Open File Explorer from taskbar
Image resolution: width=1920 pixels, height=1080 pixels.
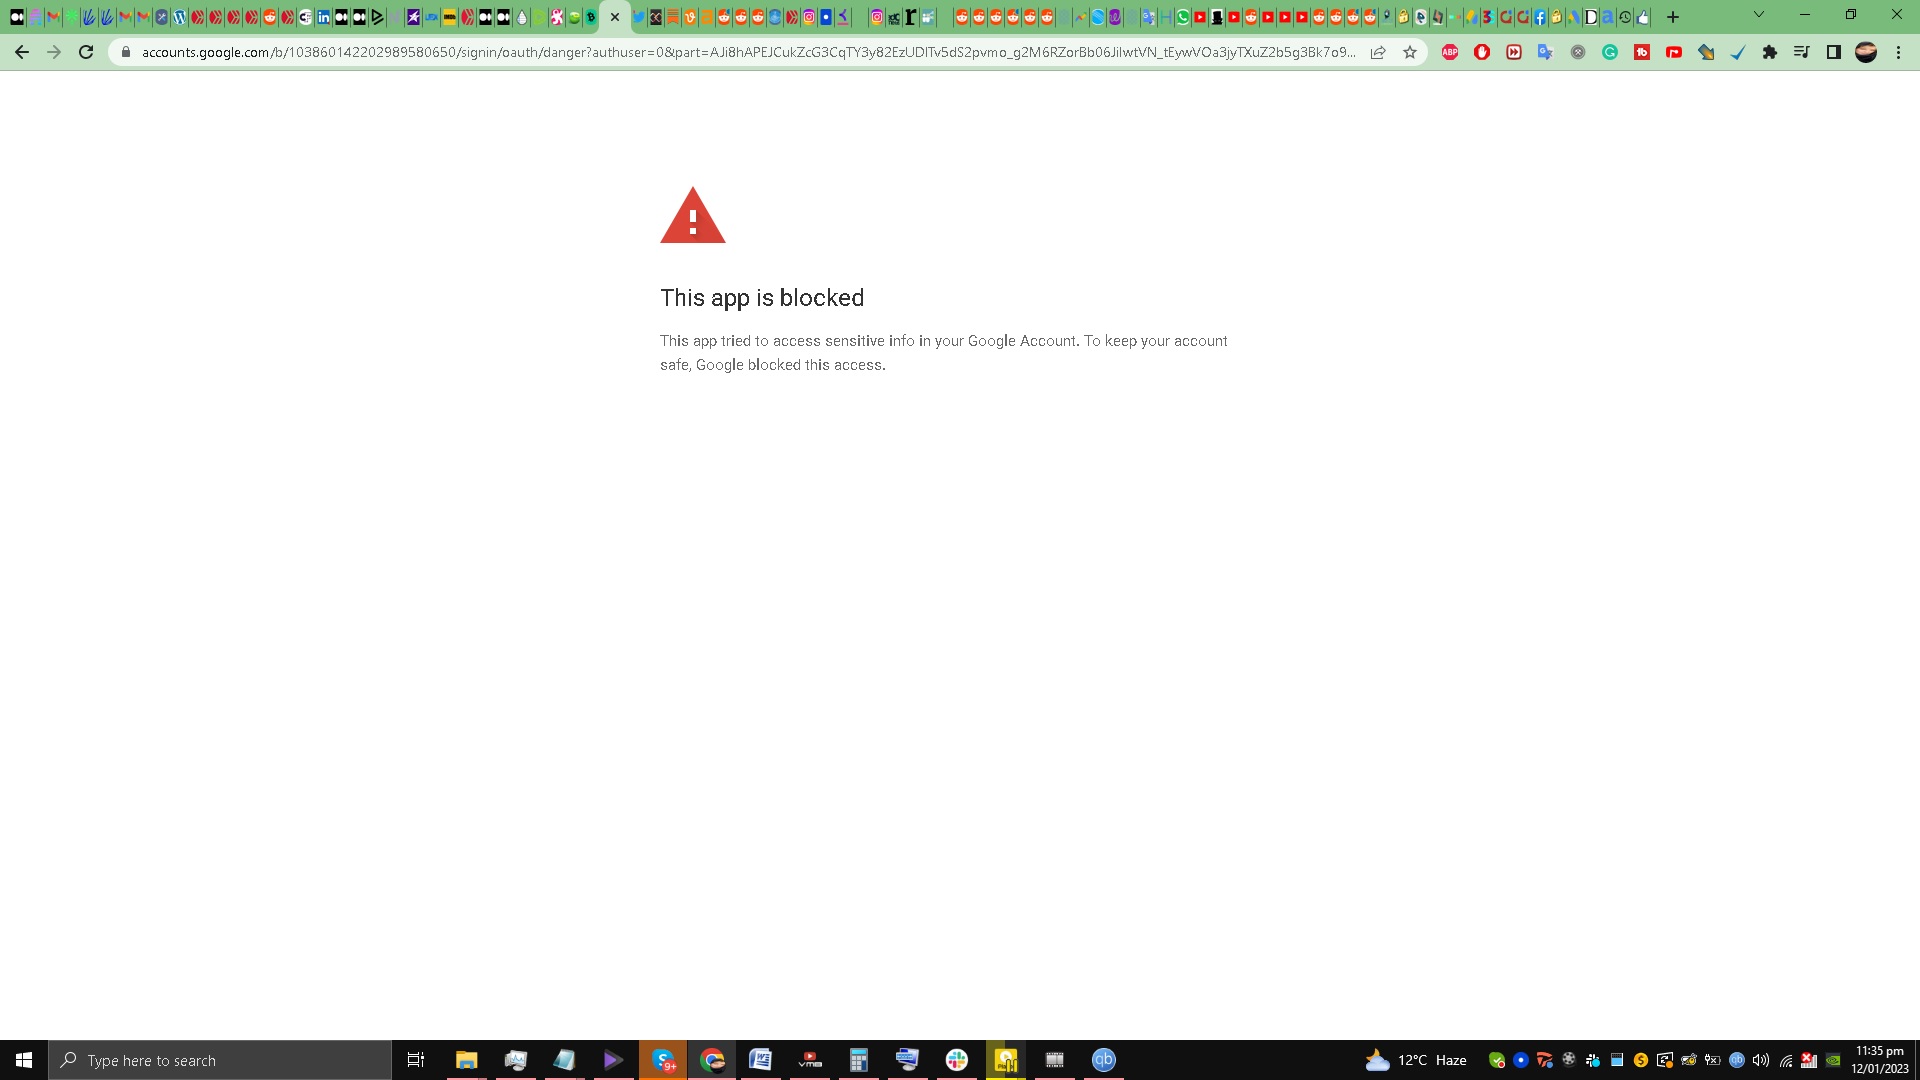(x=466, y=1060)
